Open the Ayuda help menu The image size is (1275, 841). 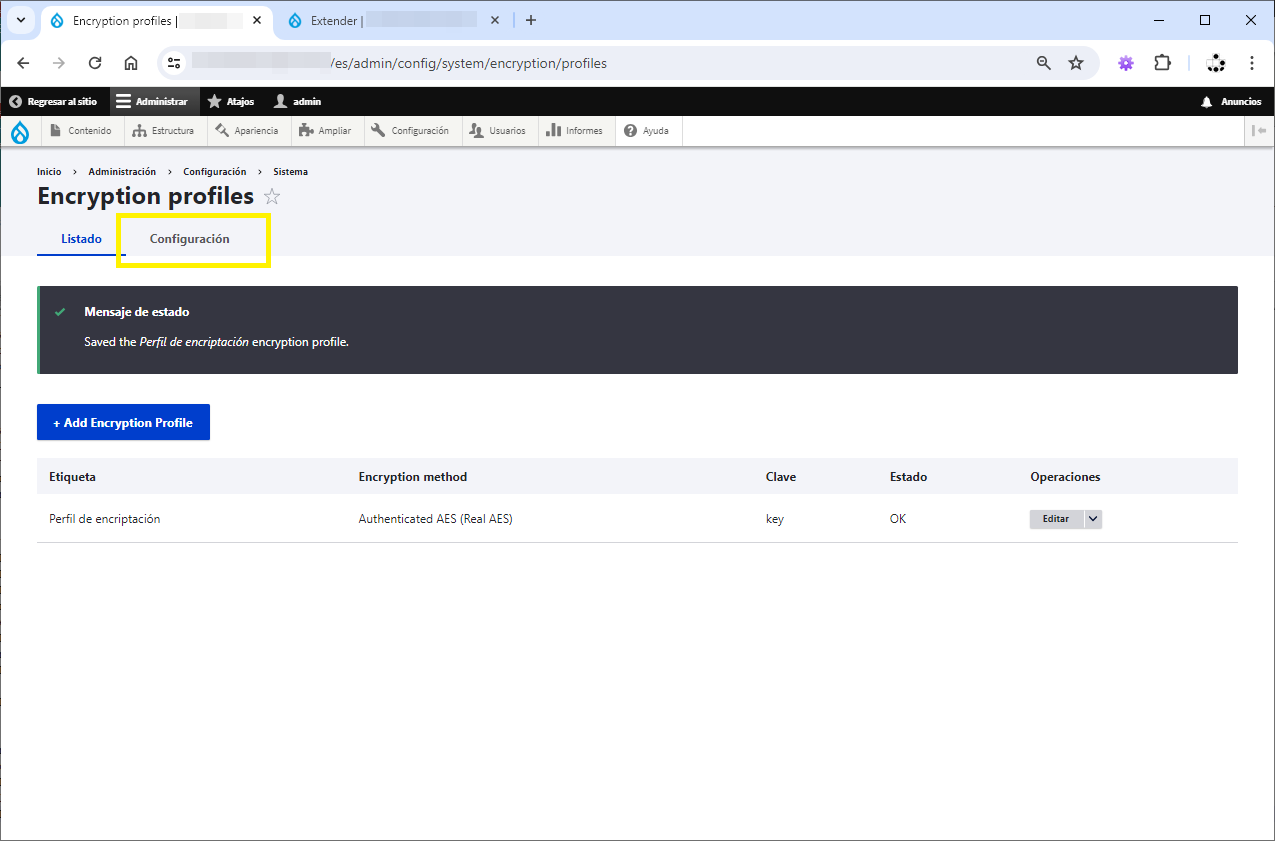647,131
